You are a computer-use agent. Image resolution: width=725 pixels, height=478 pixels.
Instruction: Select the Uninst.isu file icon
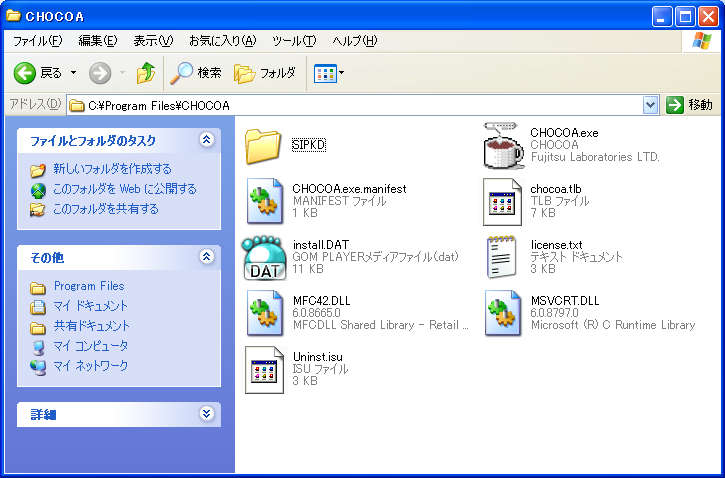tap(265, 369)
